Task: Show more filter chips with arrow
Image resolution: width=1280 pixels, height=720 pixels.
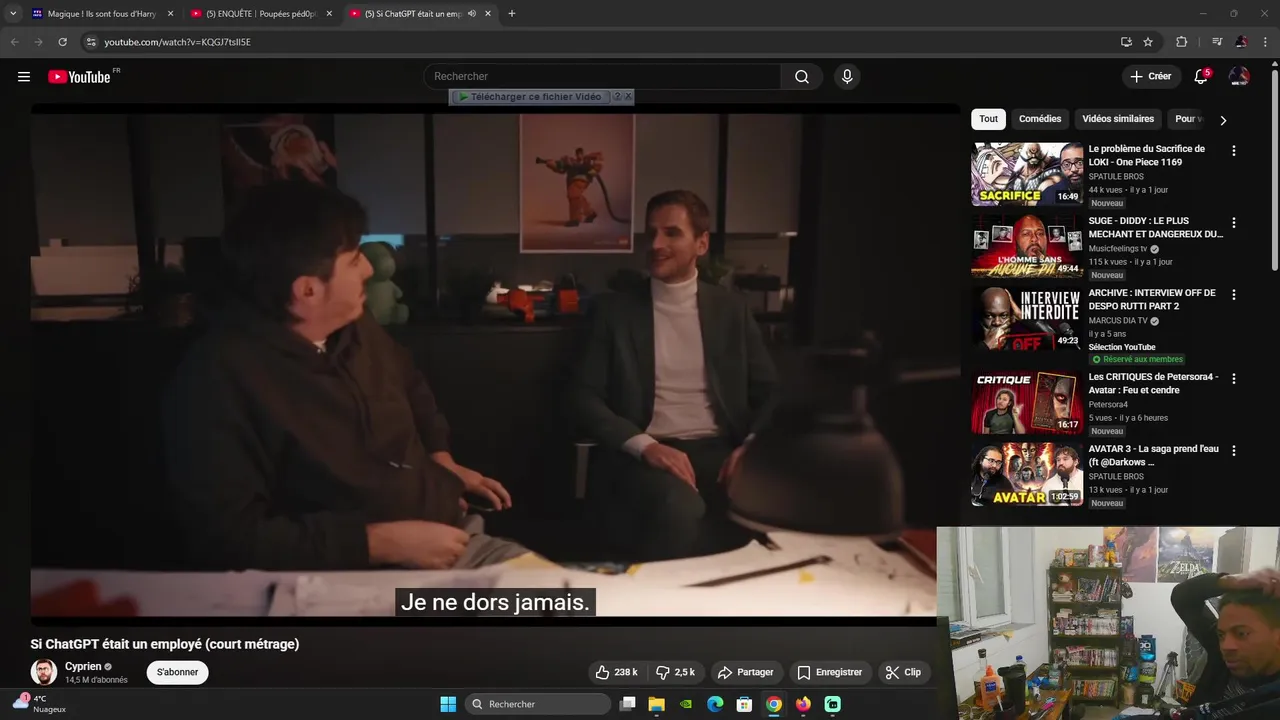Action: (x=1222, y=120)
